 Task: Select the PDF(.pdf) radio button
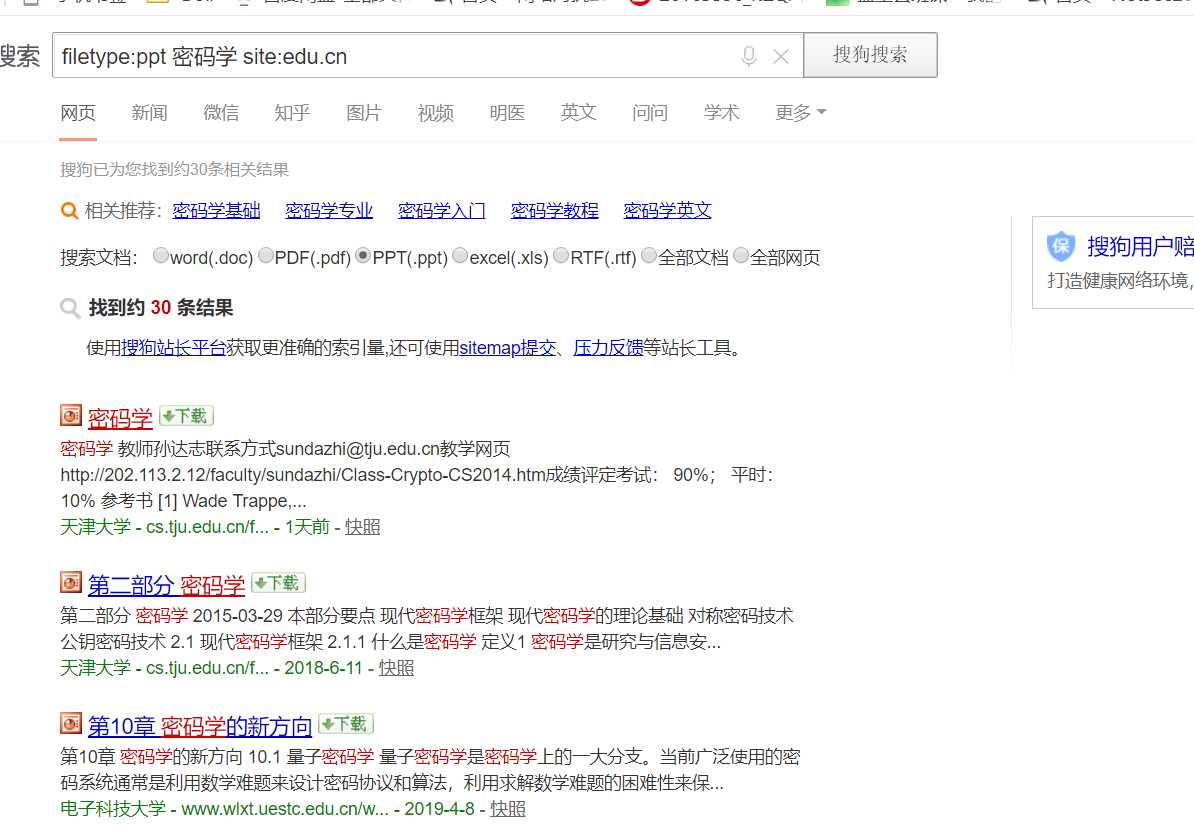pos(266,256)
